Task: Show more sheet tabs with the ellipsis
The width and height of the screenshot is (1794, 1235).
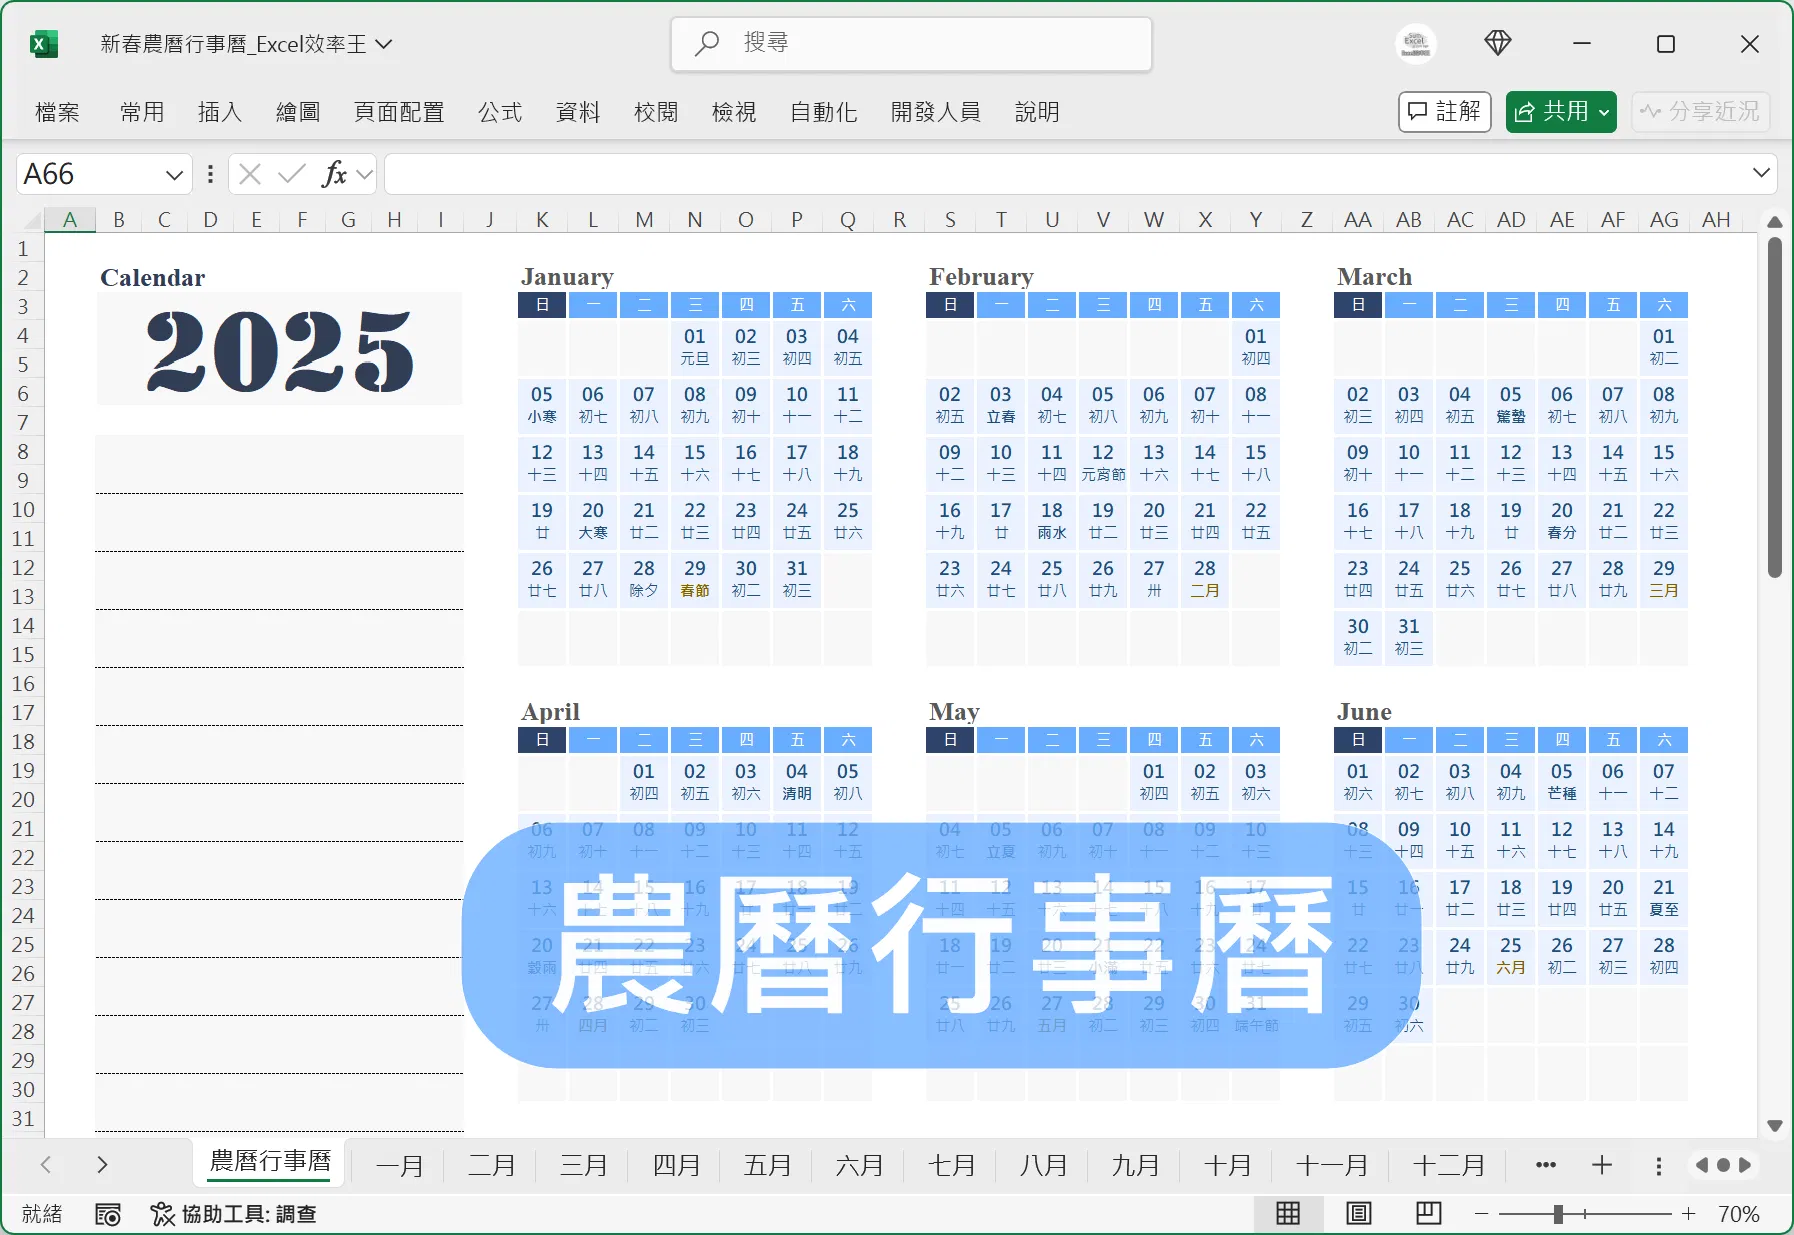Action: [1545, 1165]
